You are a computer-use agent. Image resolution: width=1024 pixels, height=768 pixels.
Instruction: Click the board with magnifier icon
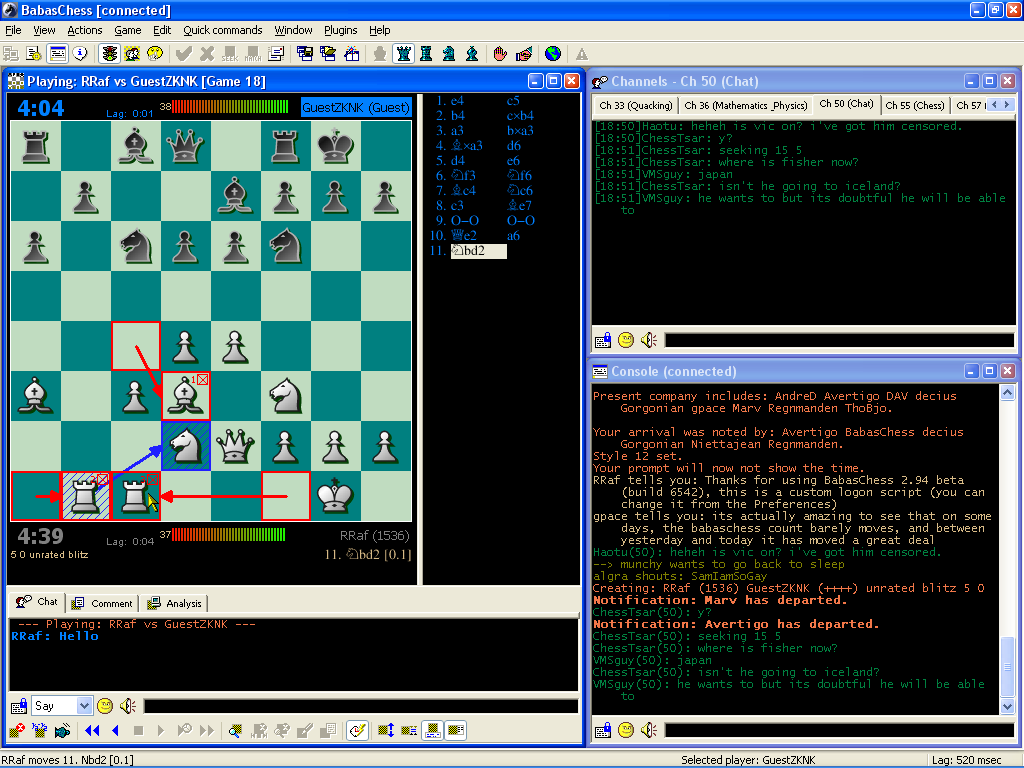pyautogui.click(x=235, y=730)
